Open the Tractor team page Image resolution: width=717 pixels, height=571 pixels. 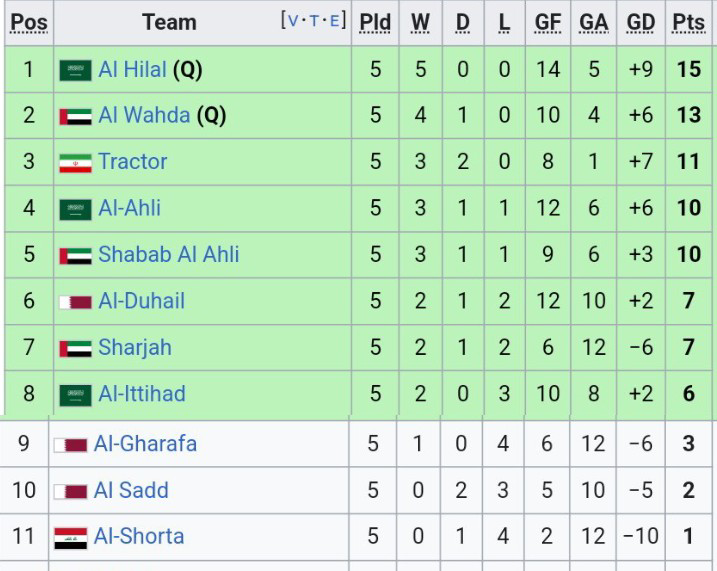point(132,161)
